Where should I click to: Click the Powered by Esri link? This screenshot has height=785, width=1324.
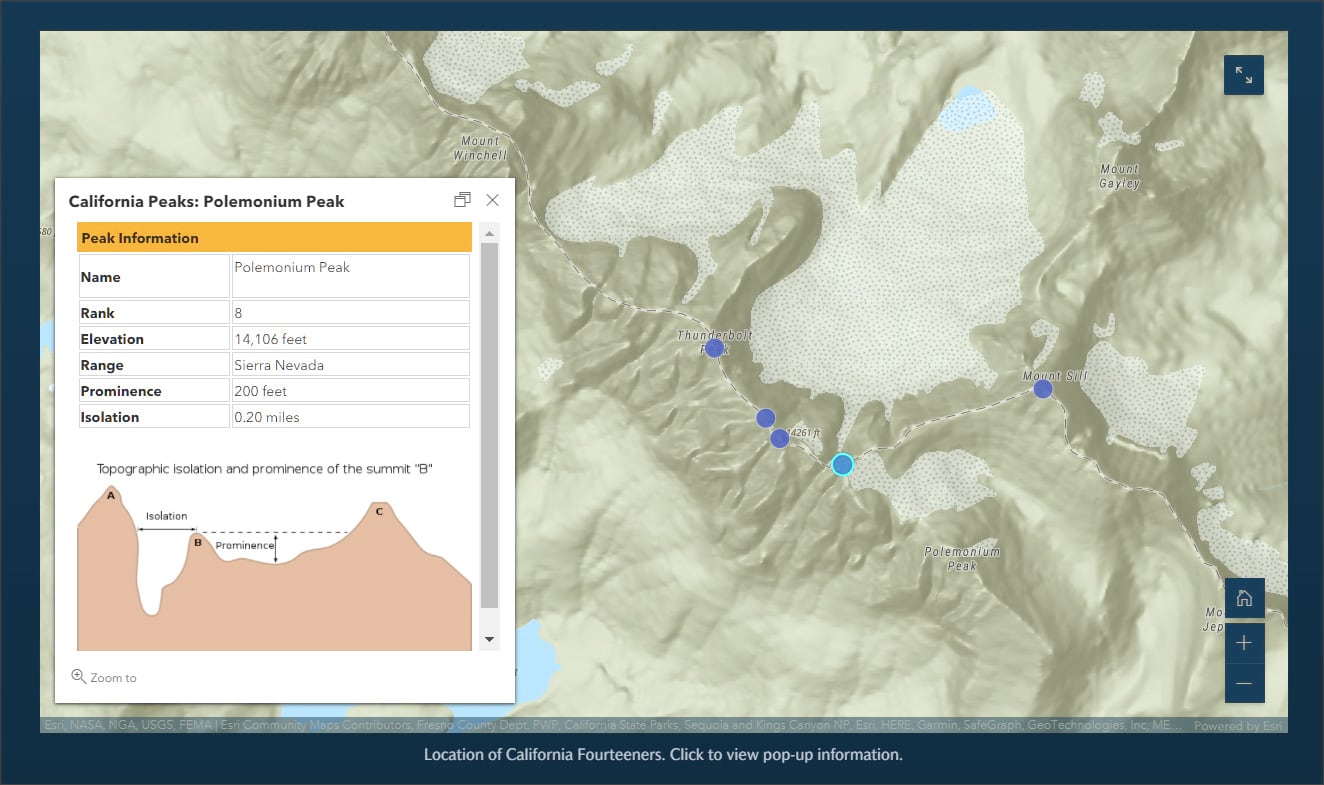[1239, 726]
